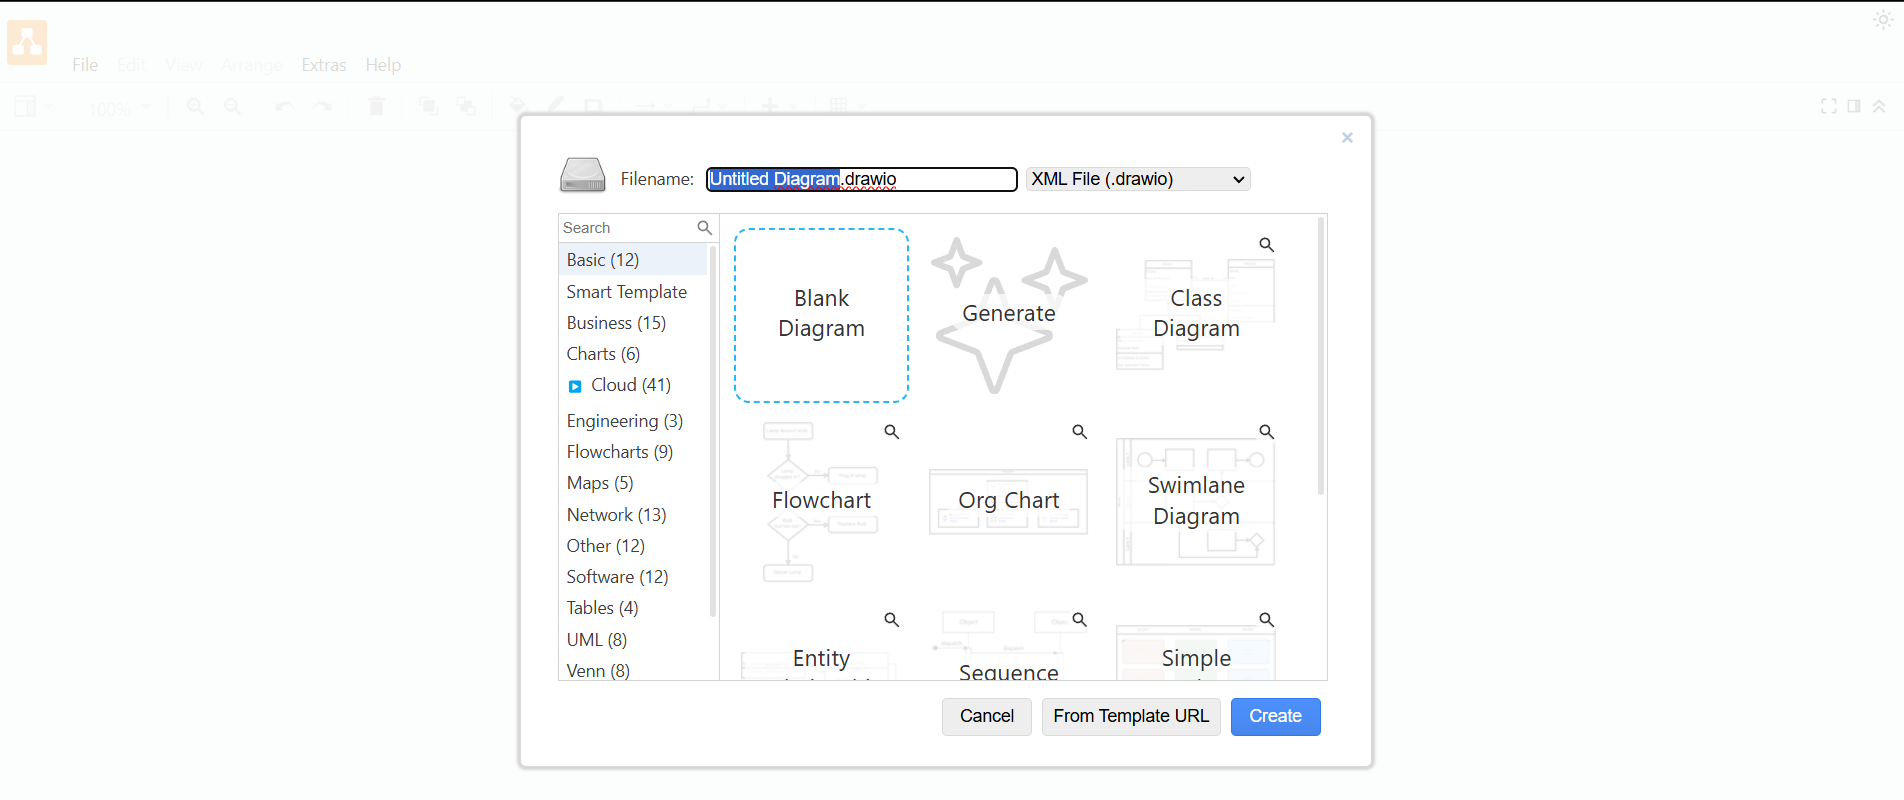Viewport: 1904px width, 800px height.
Task: Expand the Cloud (41) category
Action: pos(575,386)
